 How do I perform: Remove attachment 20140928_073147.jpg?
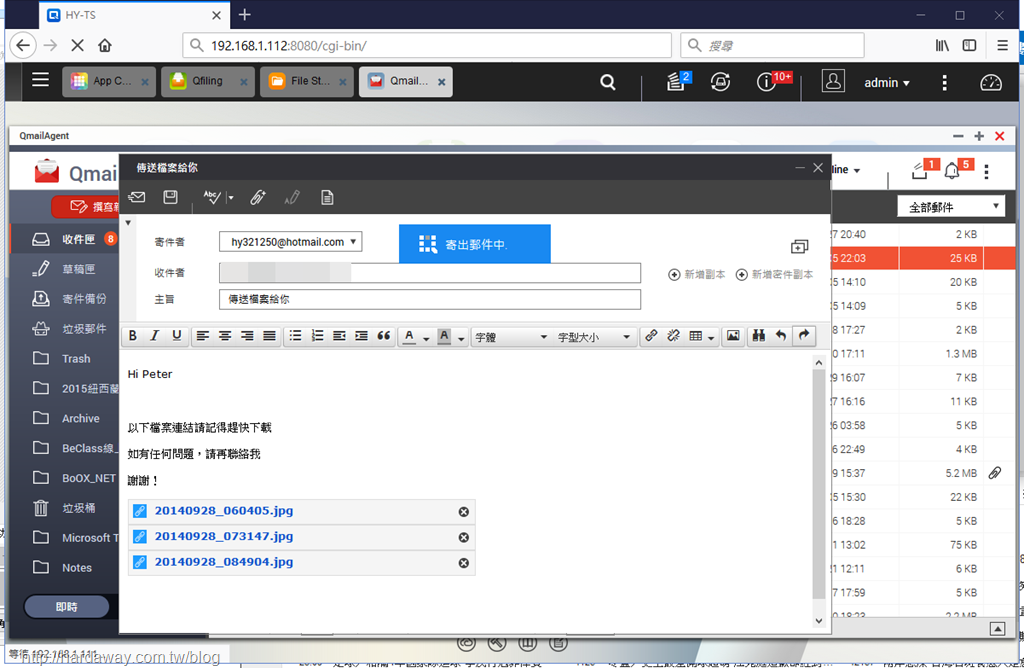(464, 537)
